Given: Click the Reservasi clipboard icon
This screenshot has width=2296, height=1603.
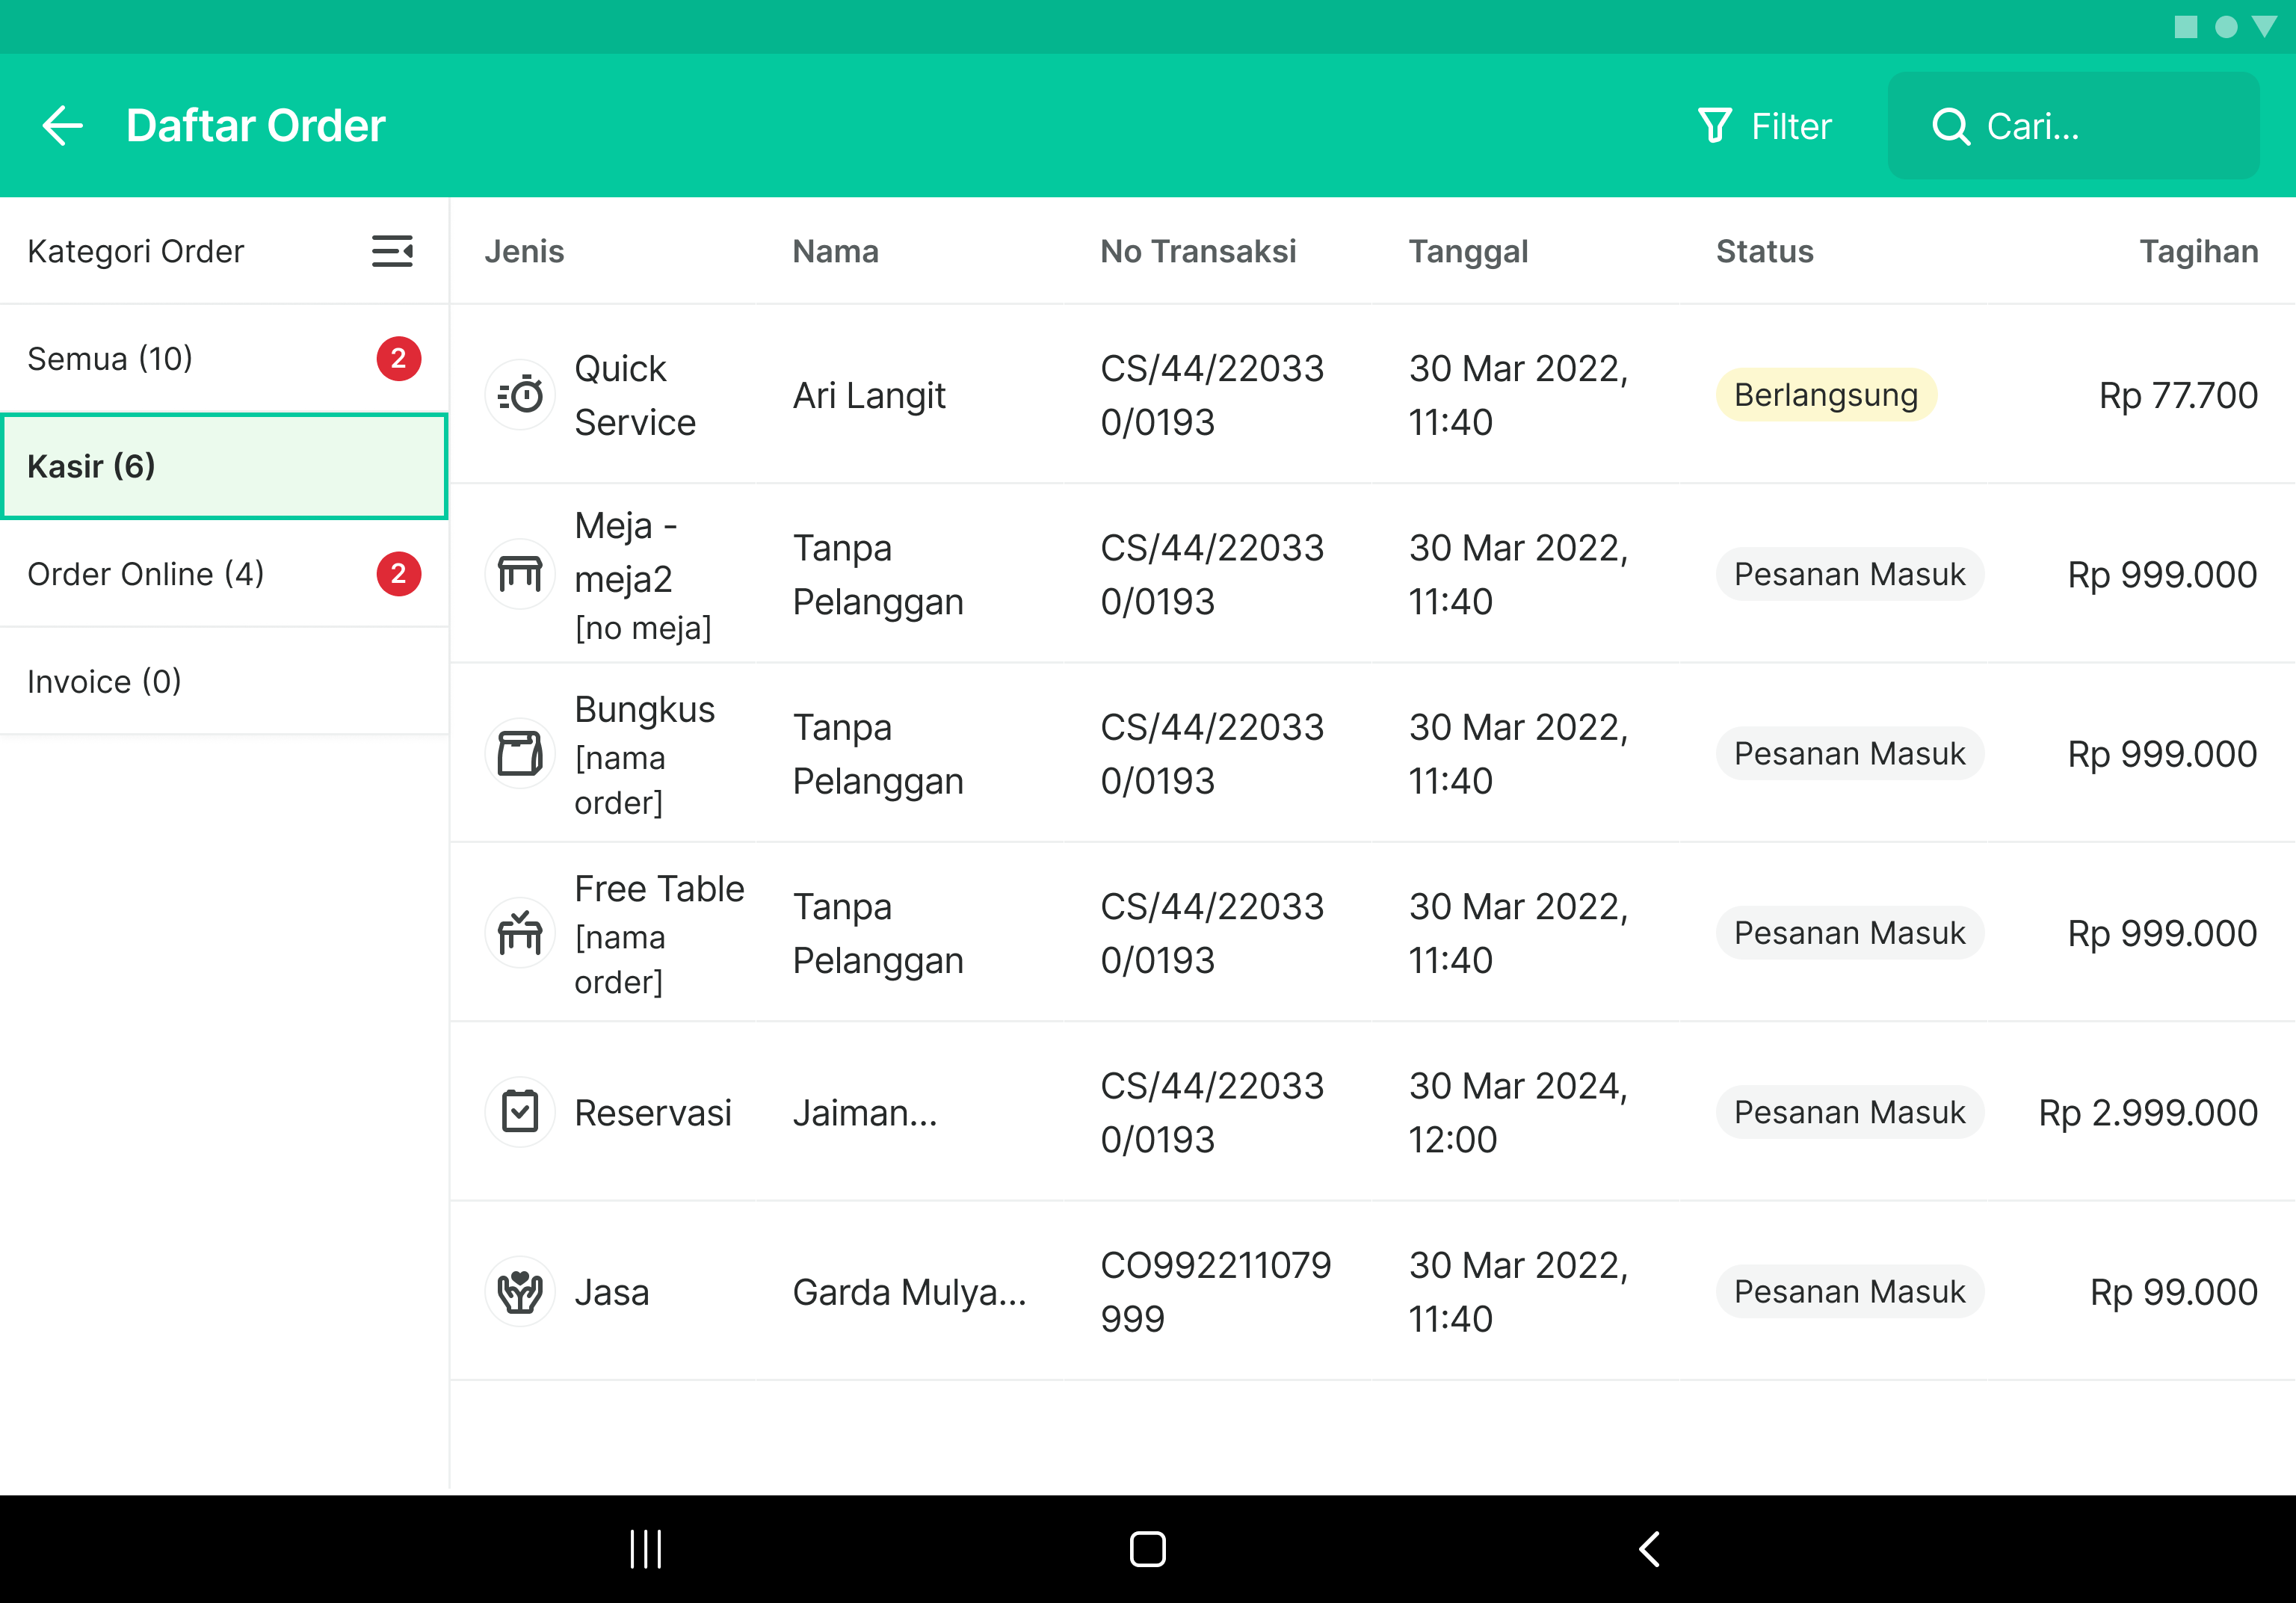Looking at the screenshot, I should (x=520, y=1112).
